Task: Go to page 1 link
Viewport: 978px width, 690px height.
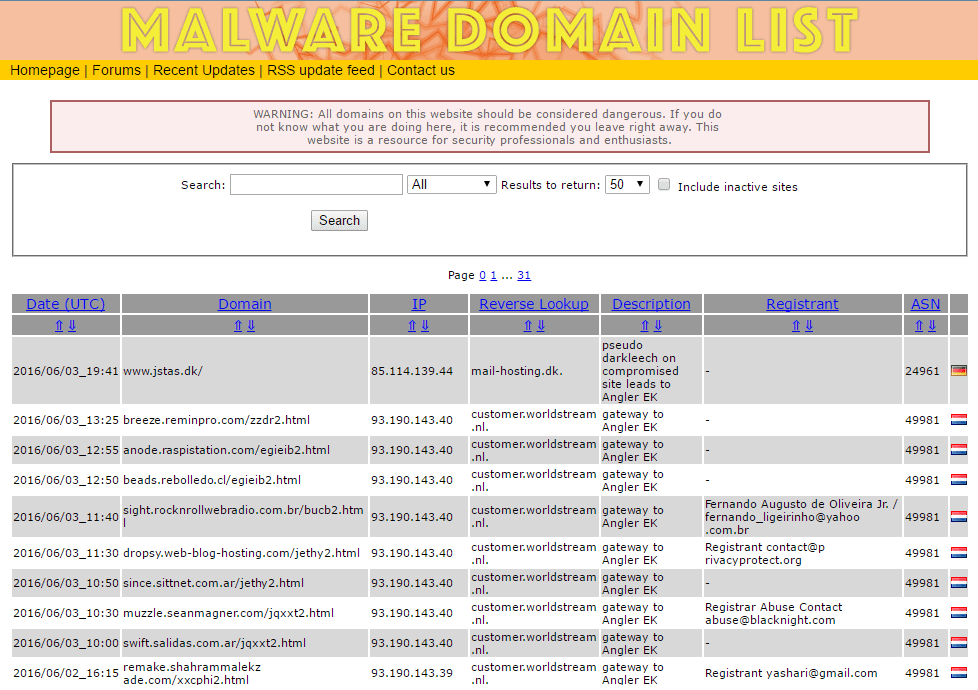Action: pyautogui.click(x=493, y=275)
